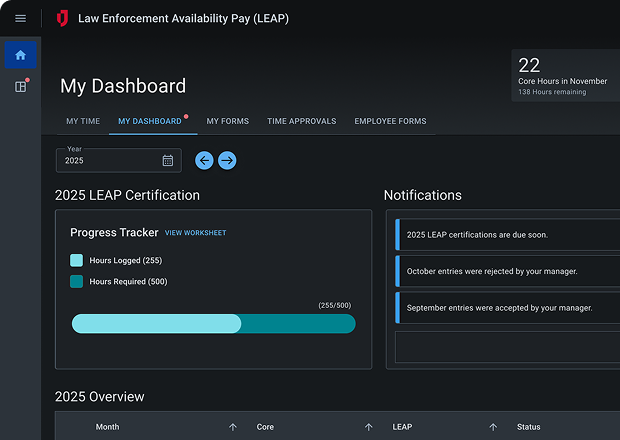Go to next year arrow button
Image resolution: width=620 pixels, height=440 pixels.
(227, 160)
